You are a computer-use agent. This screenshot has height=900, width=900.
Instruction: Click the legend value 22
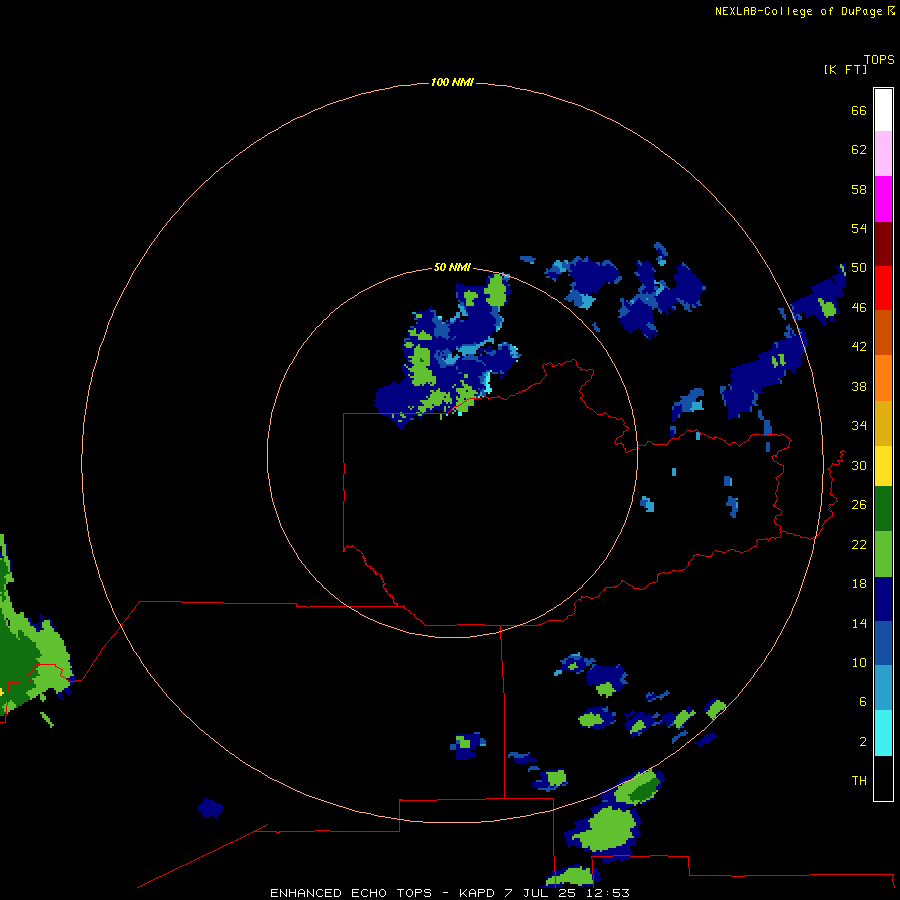859,545
